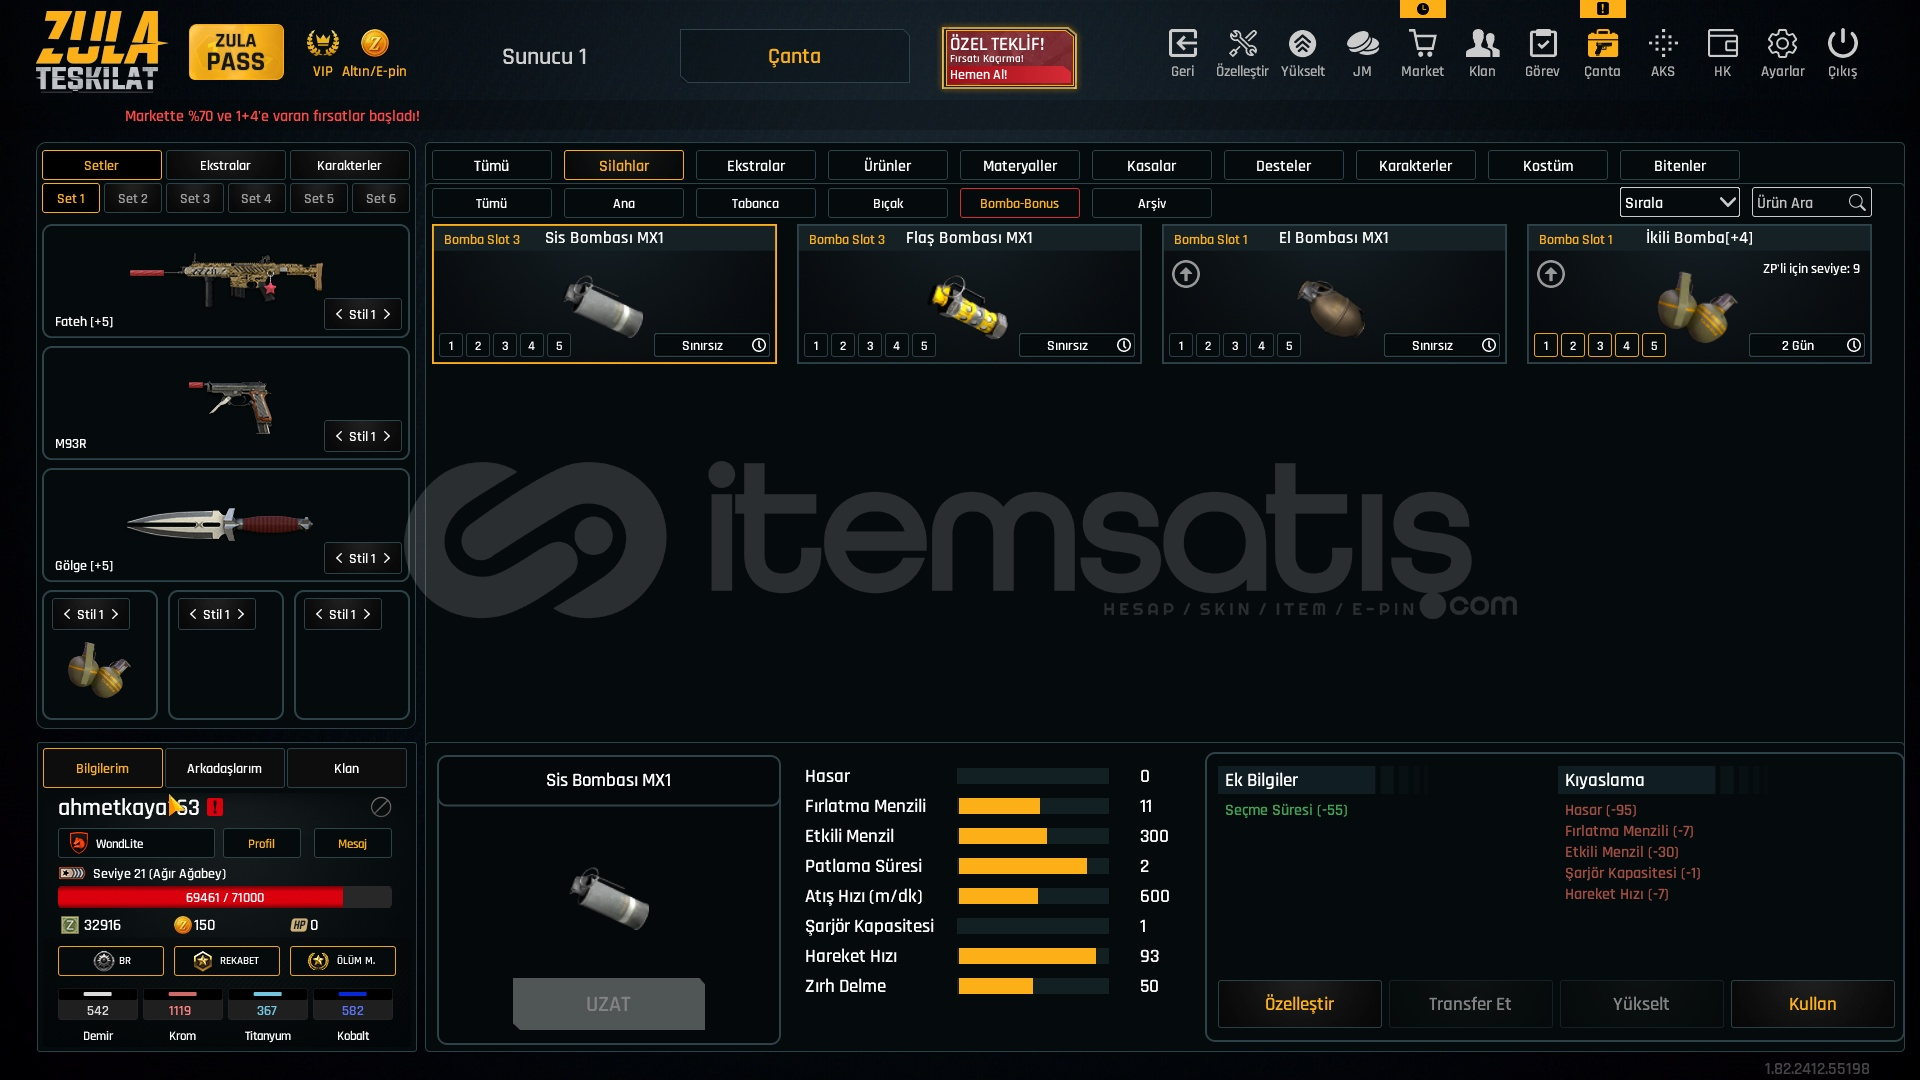This screenshot has height=1080, width=1920.
Task: Switch to the Kasalar tab
Action: click(x=1151, y=166)
